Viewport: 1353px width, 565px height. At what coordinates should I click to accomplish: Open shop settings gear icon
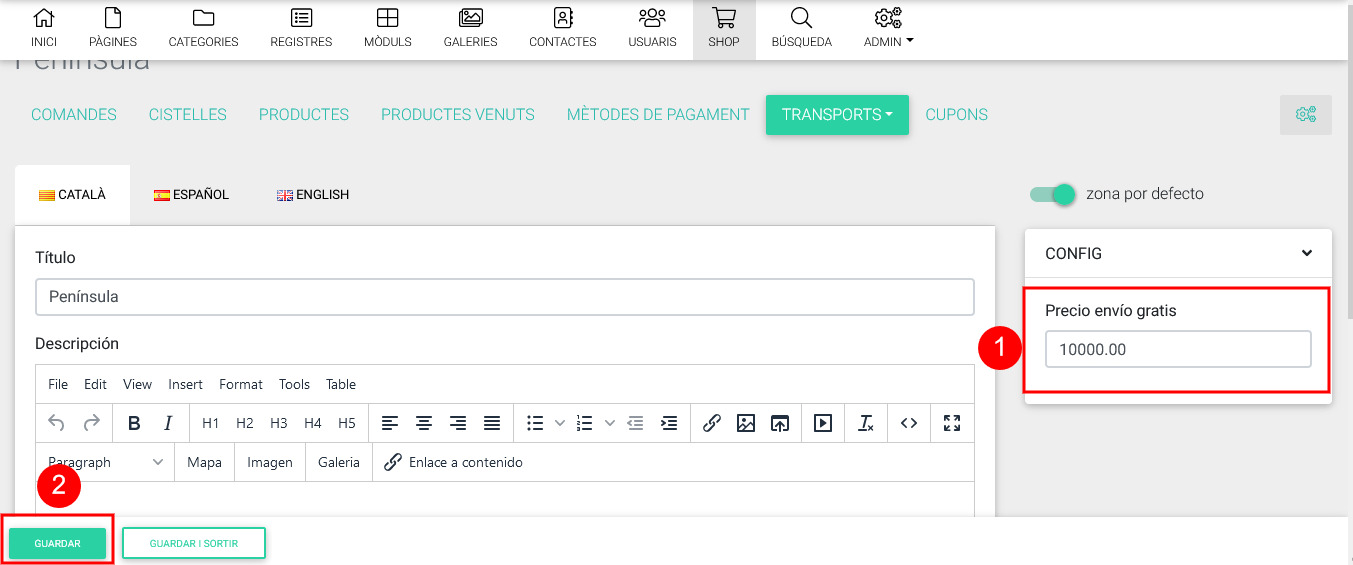point(1305,115)
